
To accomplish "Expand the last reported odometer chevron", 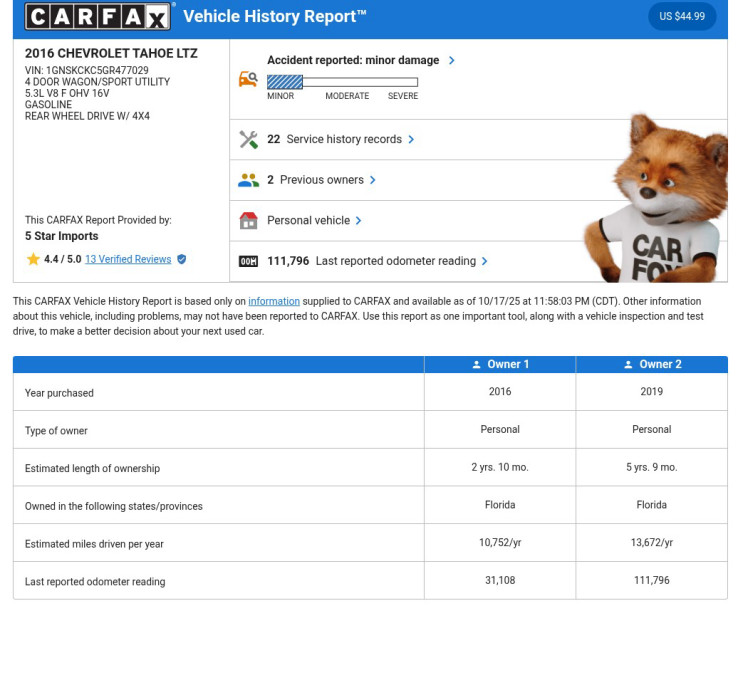I will [x=485, y=261].
